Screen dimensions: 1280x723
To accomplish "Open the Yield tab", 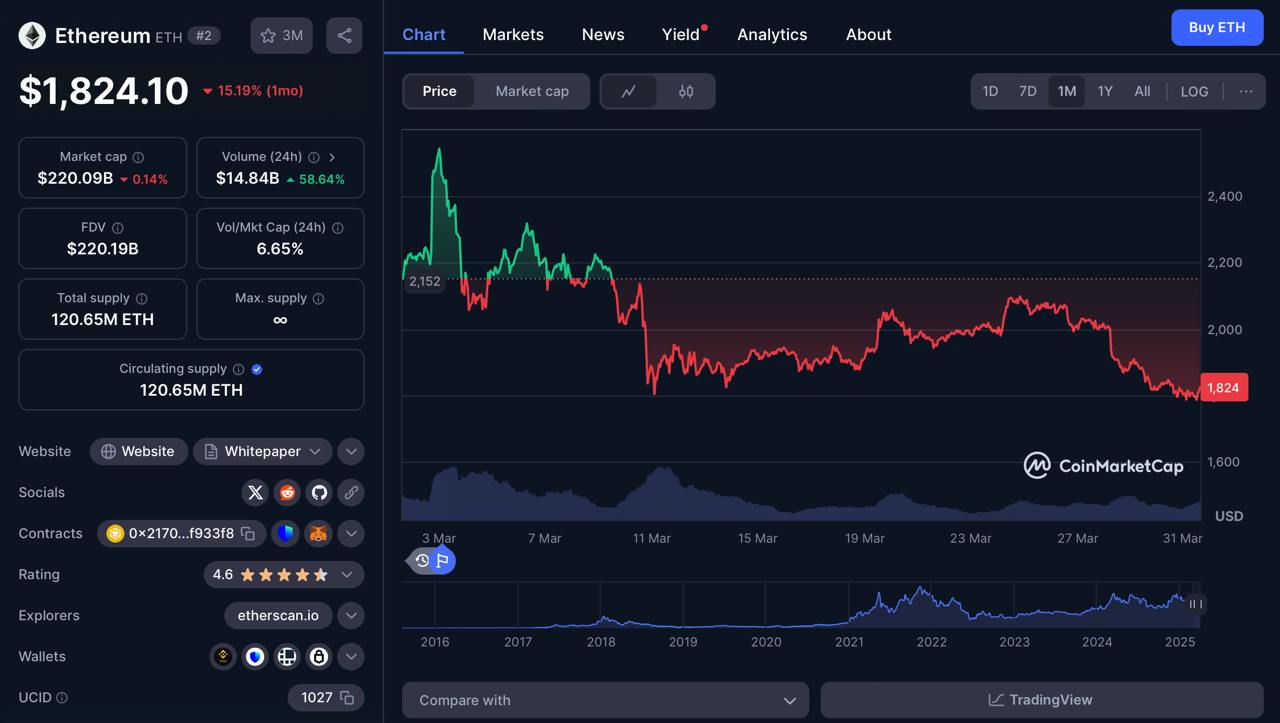I will [x=681, y=34].
